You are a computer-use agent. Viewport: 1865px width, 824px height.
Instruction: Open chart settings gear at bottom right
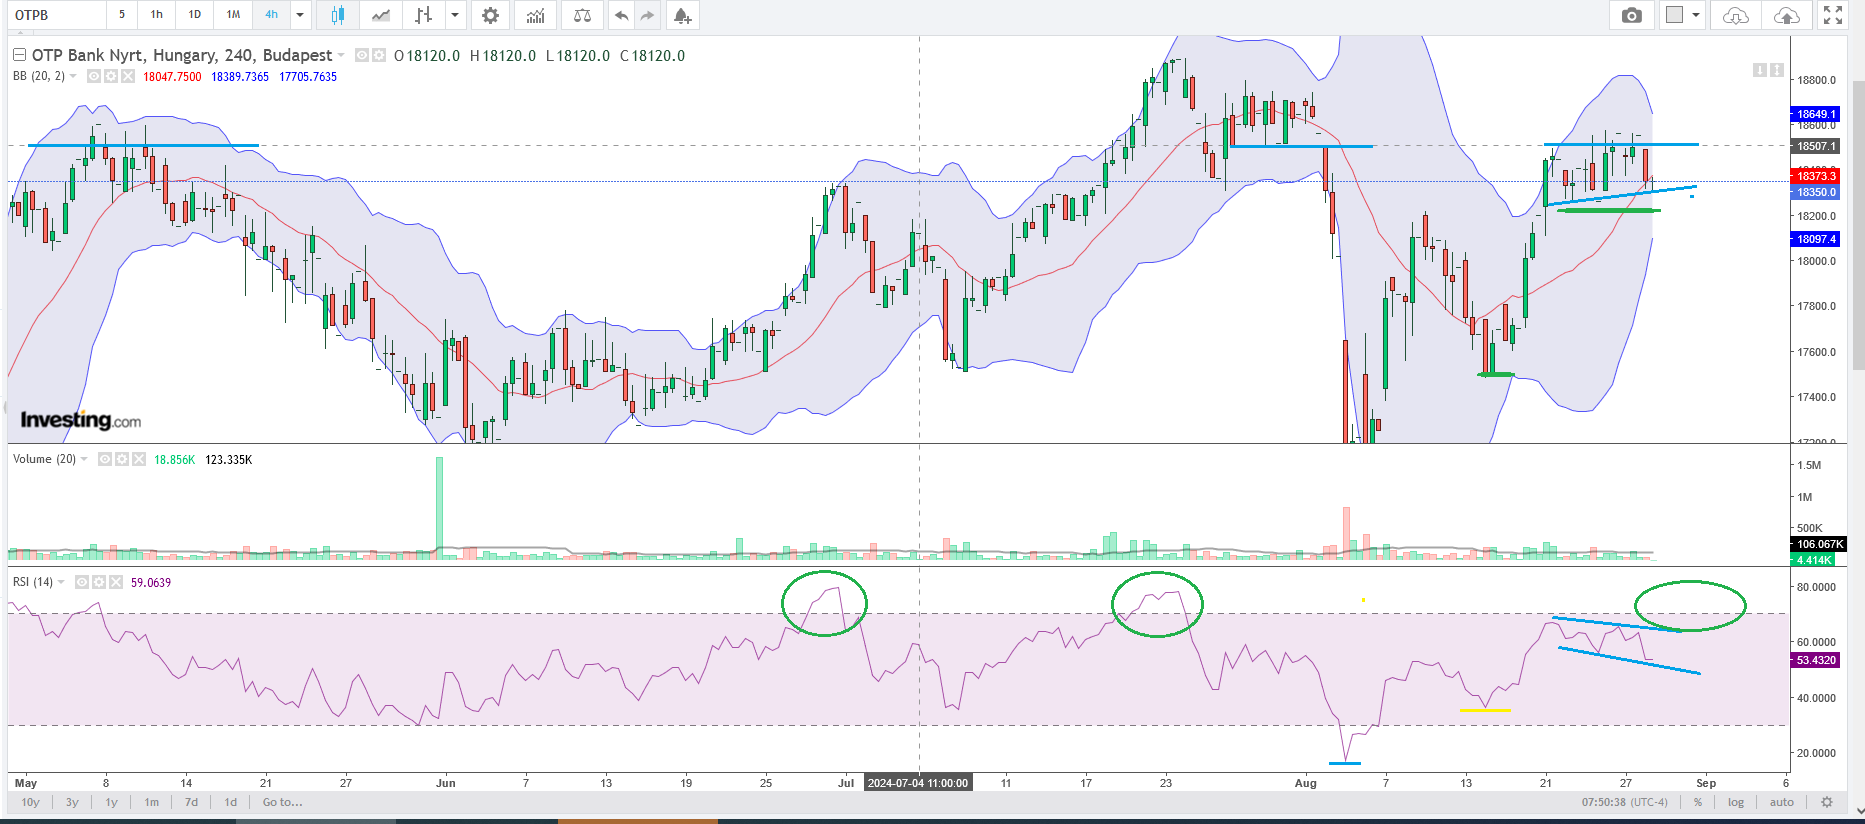1827,802
